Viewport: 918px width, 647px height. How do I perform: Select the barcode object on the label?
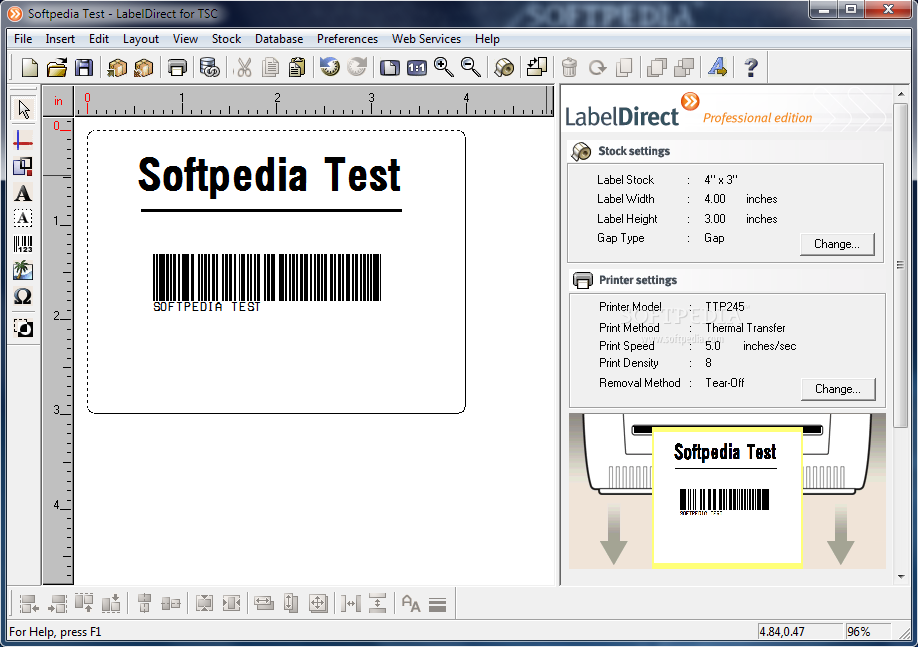(x=266, y=283)
